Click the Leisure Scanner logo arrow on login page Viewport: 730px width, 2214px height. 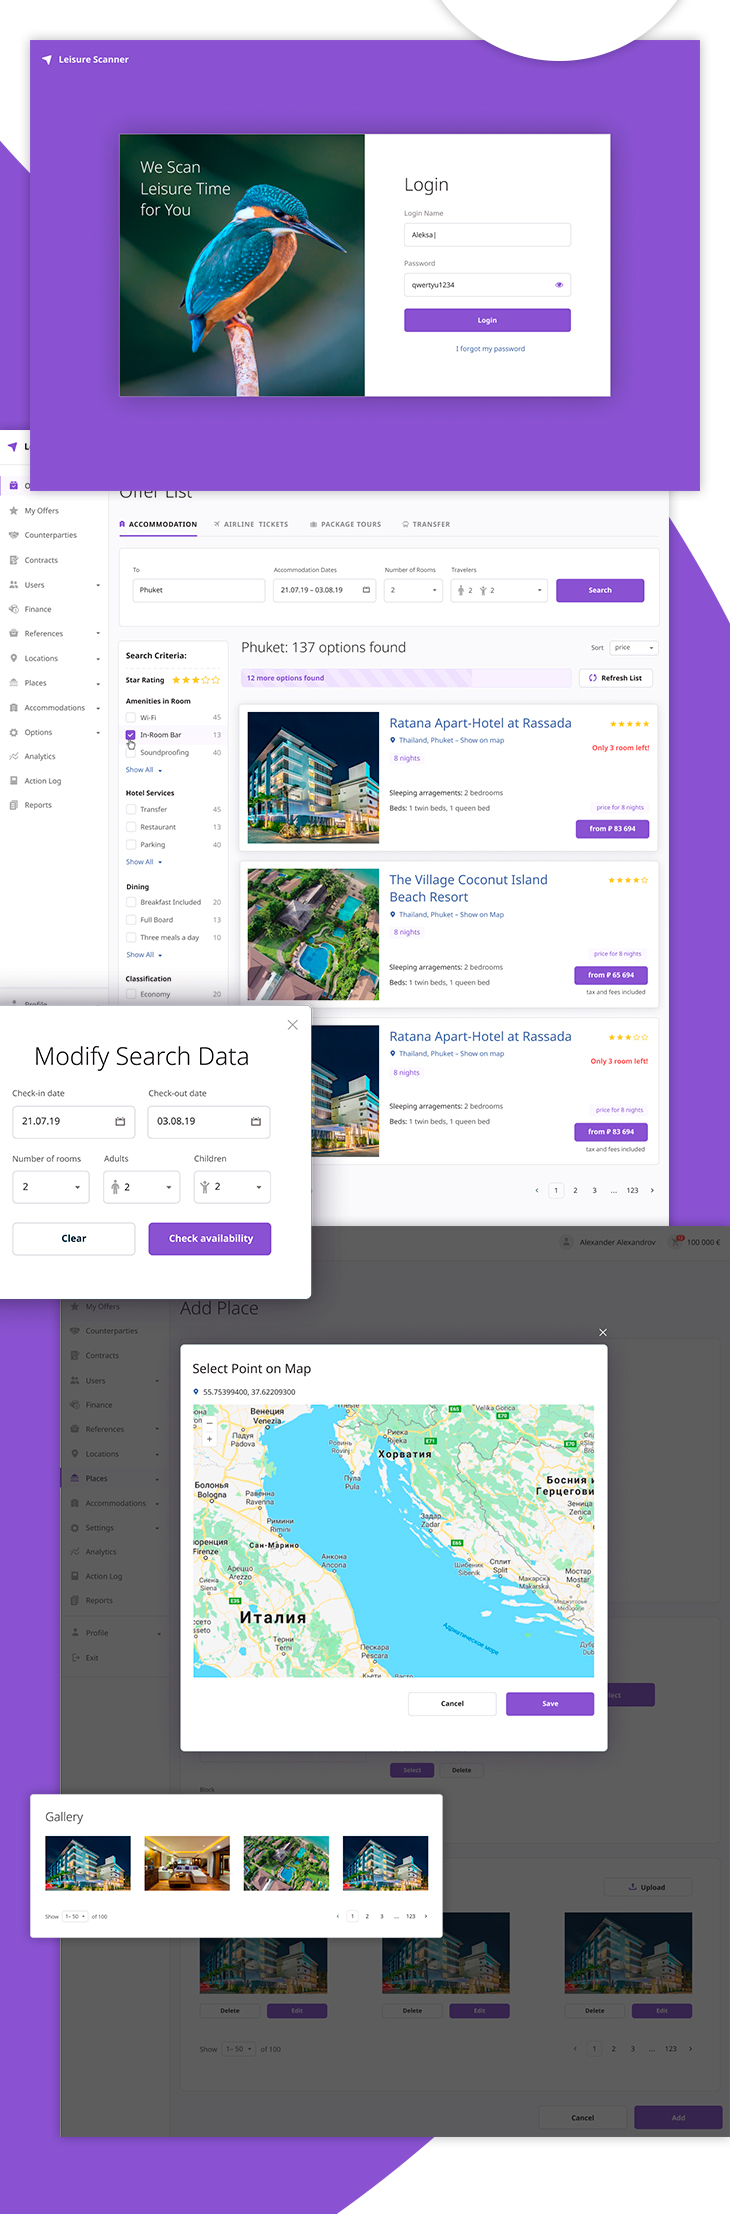tap(46, 60)
